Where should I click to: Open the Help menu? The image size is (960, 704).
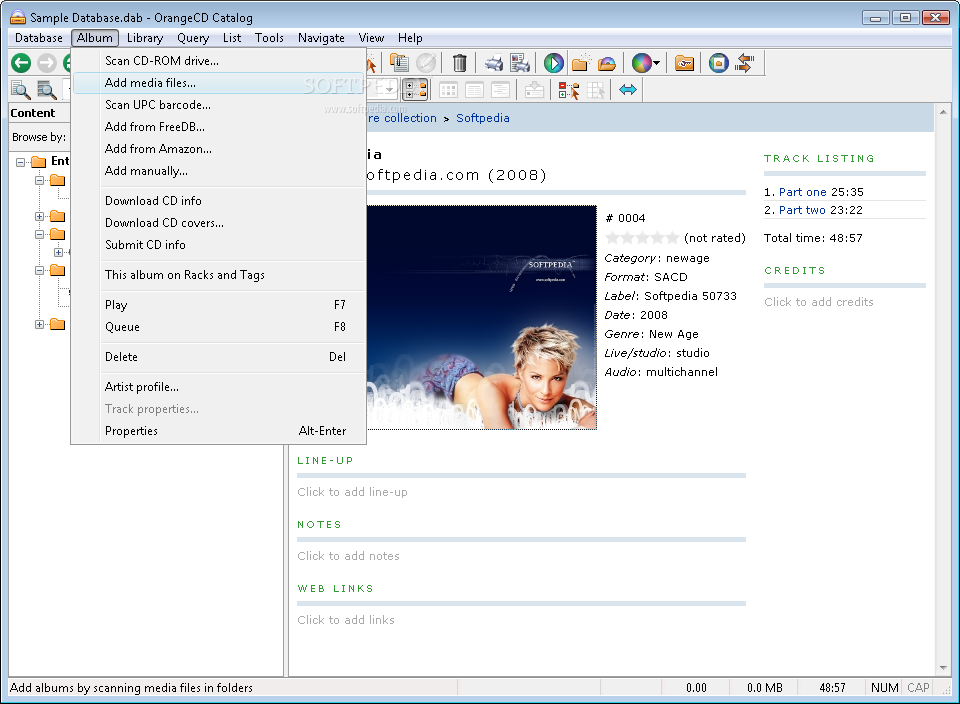pyautogui.click(x=410, y=38)
